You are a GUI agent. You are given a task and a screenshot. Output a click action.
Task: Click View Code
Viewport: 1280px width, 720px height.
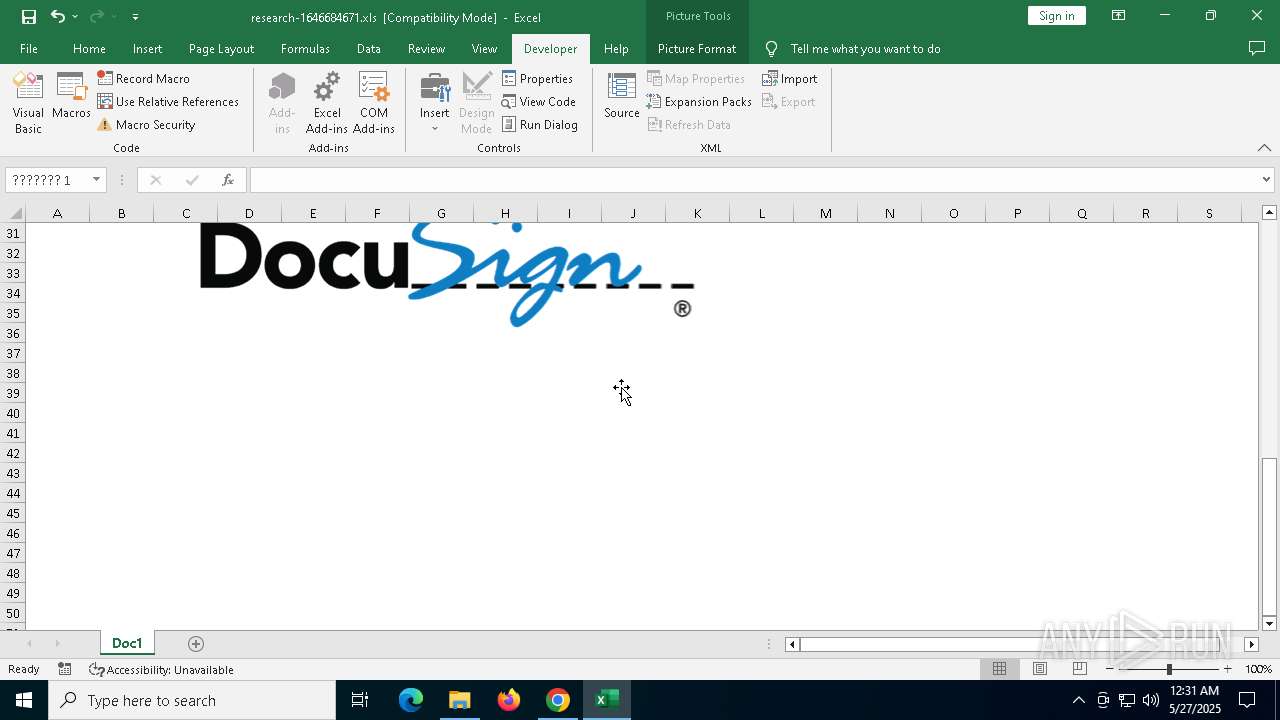point(539,101)
